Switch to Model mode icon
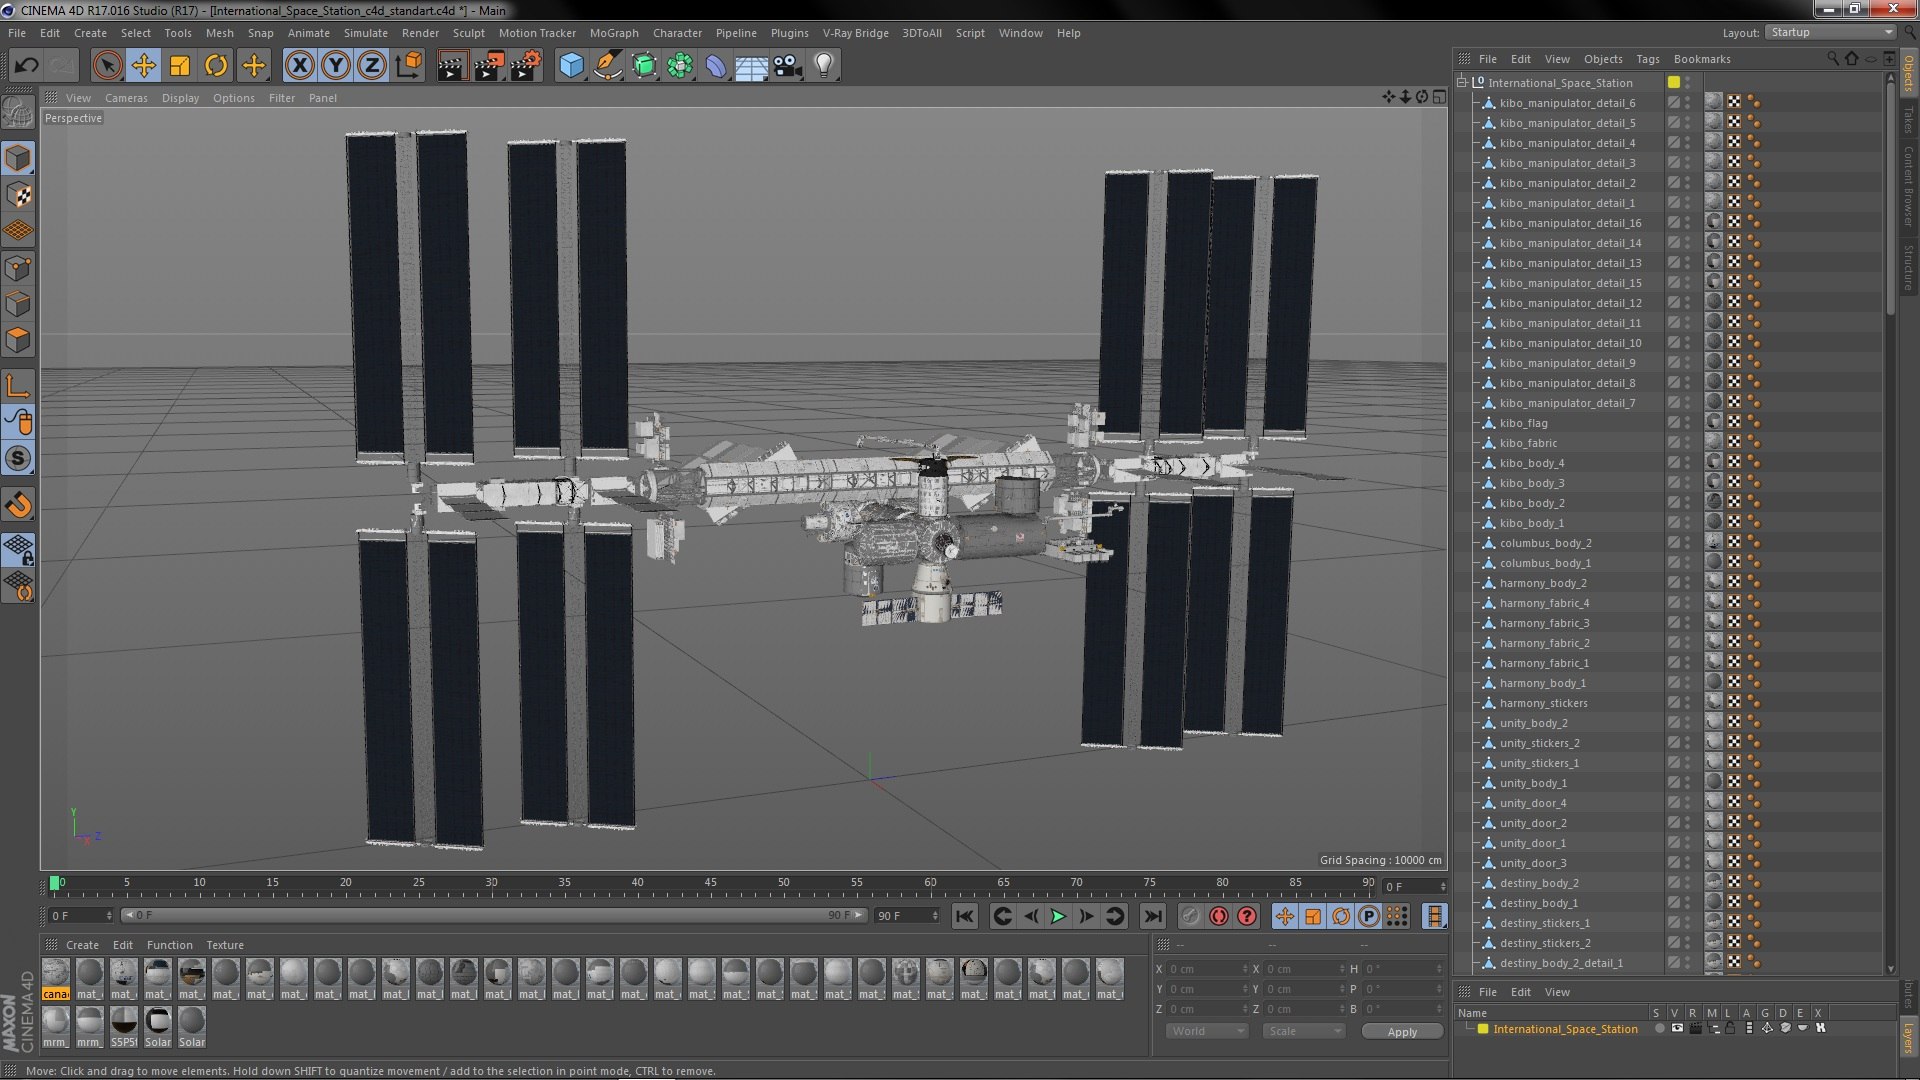Image resolution: width=1920 pixels, height=1080 pixels. (x=18, y=158)
